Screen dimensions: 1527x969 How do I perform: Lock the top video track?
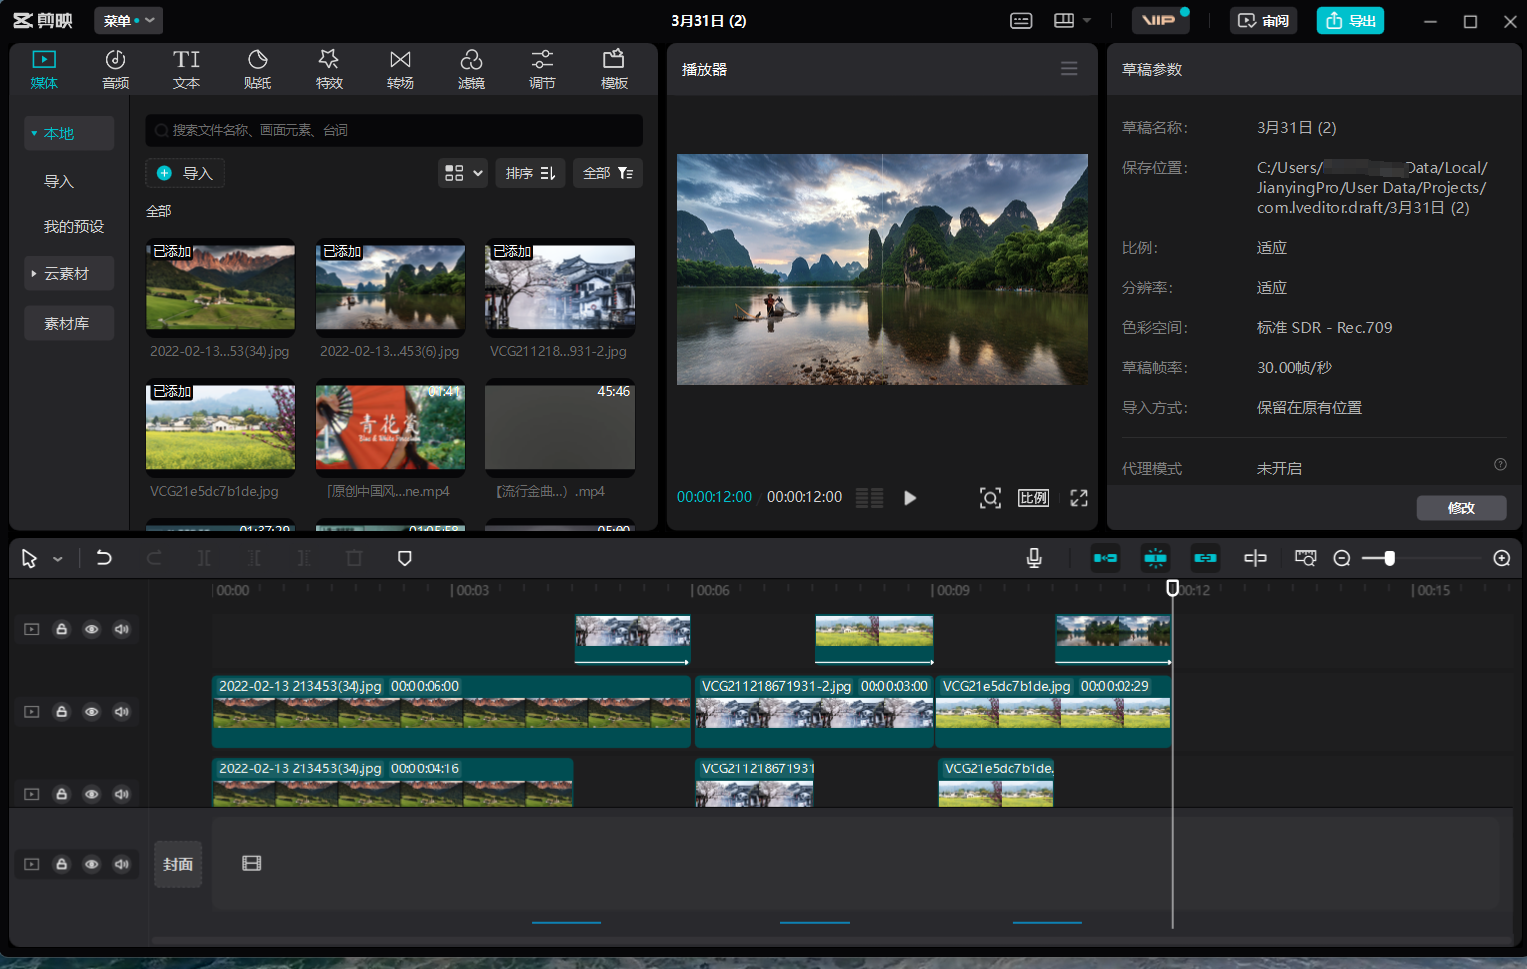click(x=61, y=629)
